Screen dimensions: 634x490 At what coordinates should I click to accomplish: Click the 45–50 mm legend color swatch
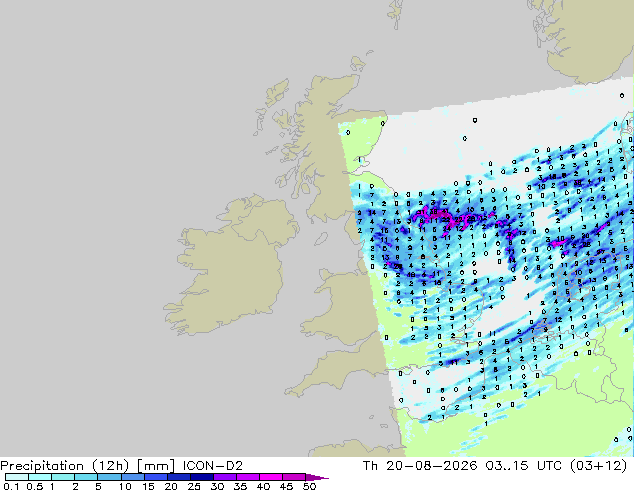click(x=293, y=477)
